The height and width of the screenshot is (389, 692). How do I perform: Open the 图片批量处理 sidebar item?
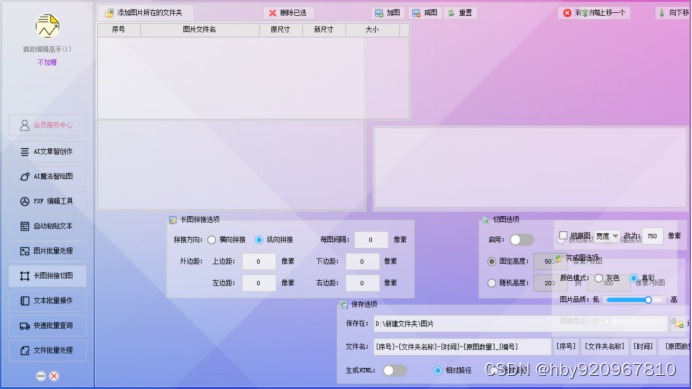point(47,251)
